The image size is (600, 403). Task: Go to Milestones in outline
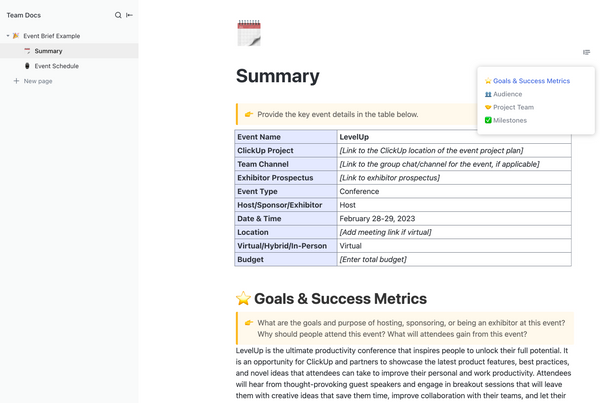point(509,120)
